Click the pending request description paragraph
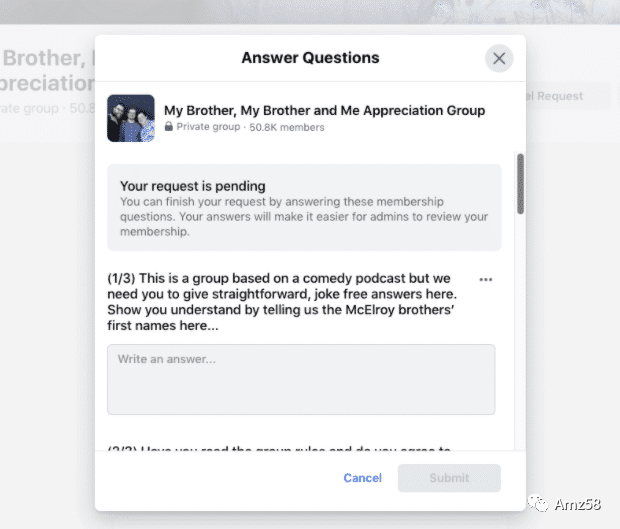Screen dimensions: 620x529 click(304, 217)
